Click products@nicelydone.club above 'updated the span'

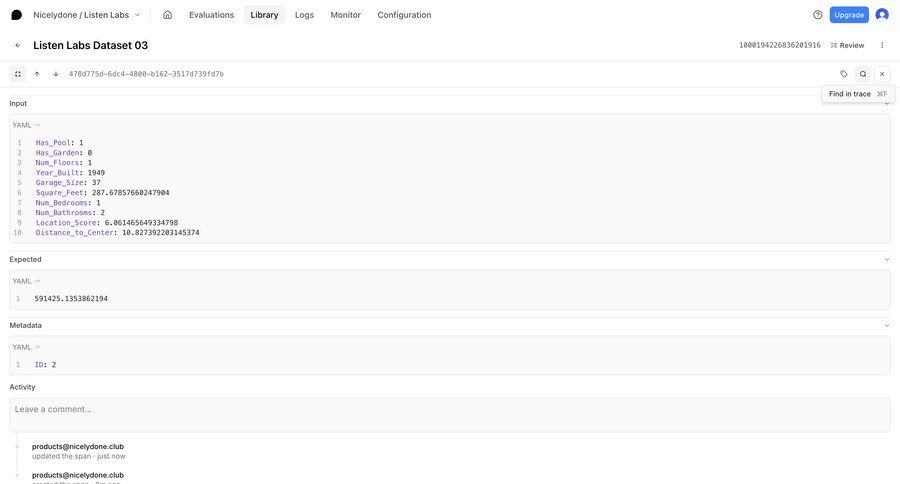78,447
